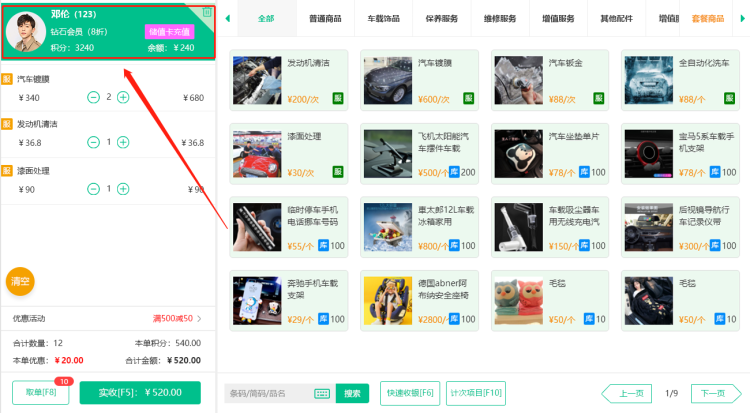This screenshot has height=413, width=750.
Task: Switch to the 保养服务 tab
Action: click(x=443, y=18)
